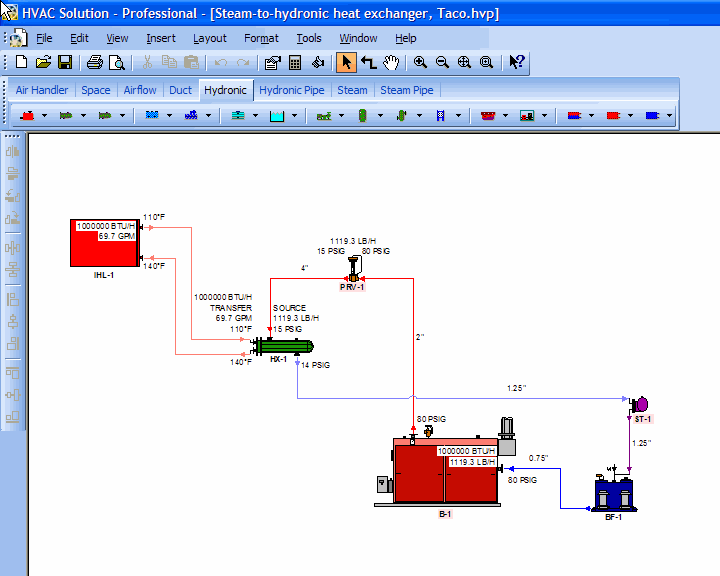
Task: Open the Format menu
Action: point(261,38)
